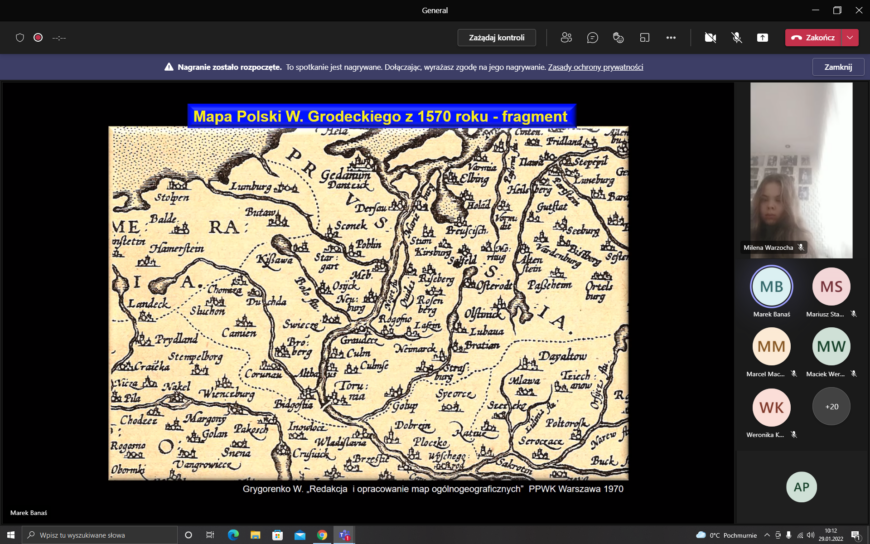
Task: Click the Windows taskbar search box
Action: pyautogui.click(x=99, y=535)
